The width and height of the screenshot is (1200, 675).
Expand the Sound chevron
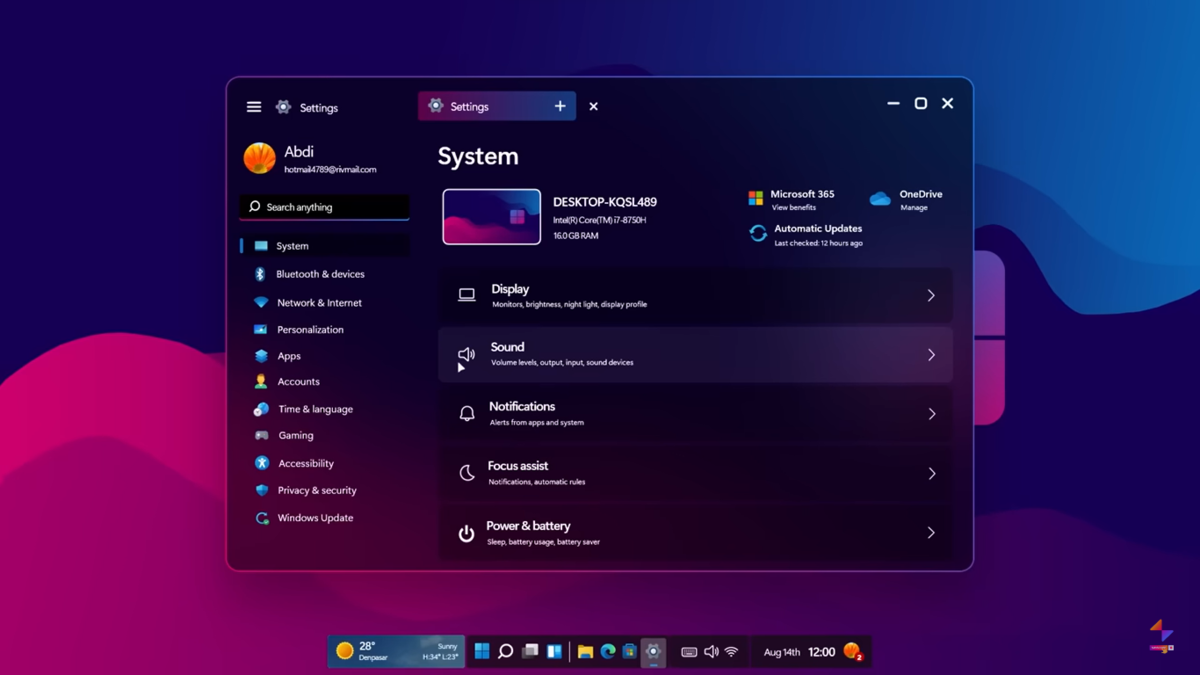[931, 355]
